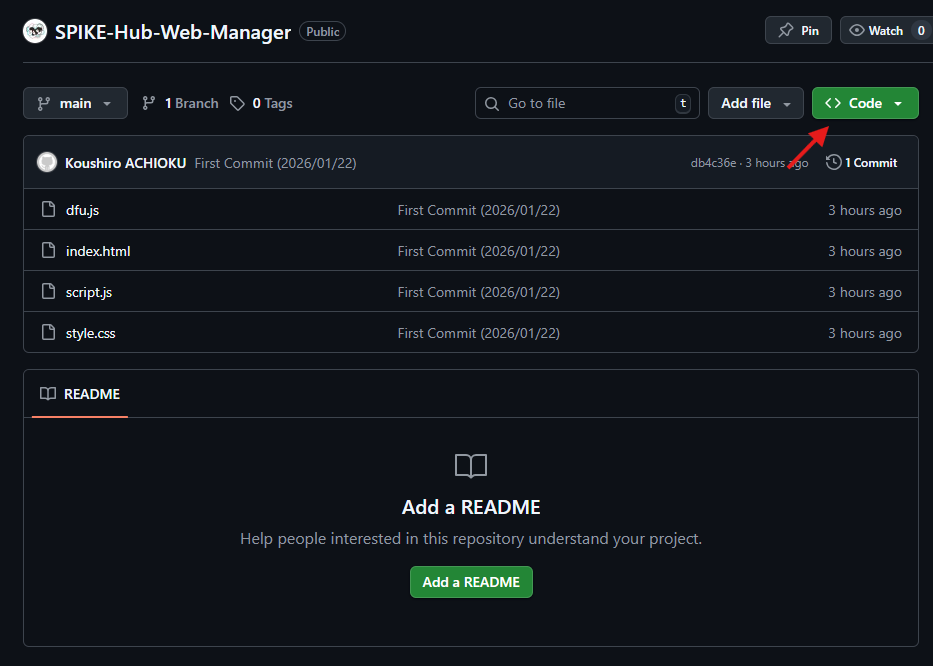
Task: Open the commit message in the dfu.js row
Action: click(x=478, y=210)
